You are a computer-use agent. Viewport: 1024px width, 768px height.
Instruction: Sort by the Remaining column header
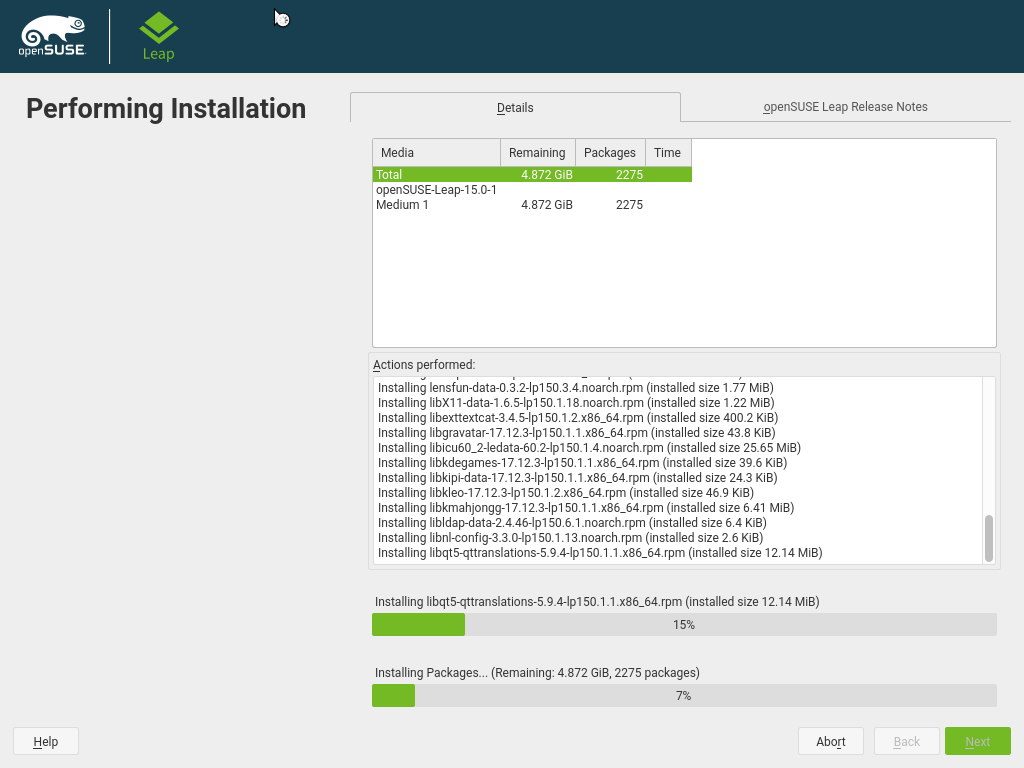[537, 153]
